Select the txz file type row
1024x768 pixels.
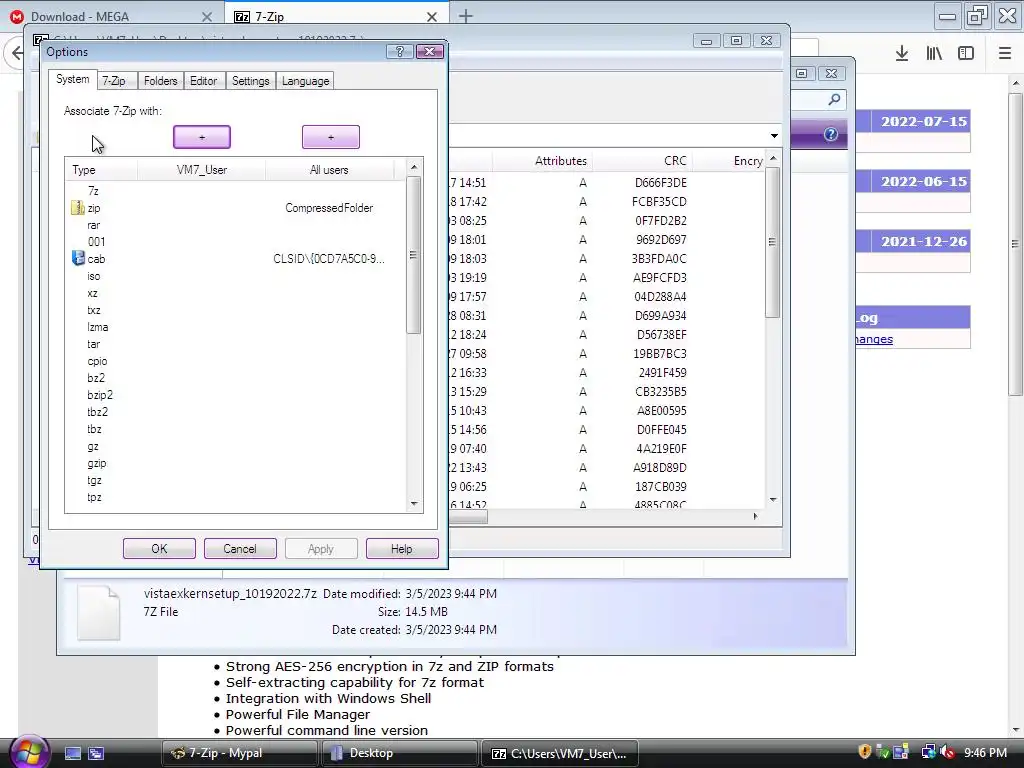(235, 310)
